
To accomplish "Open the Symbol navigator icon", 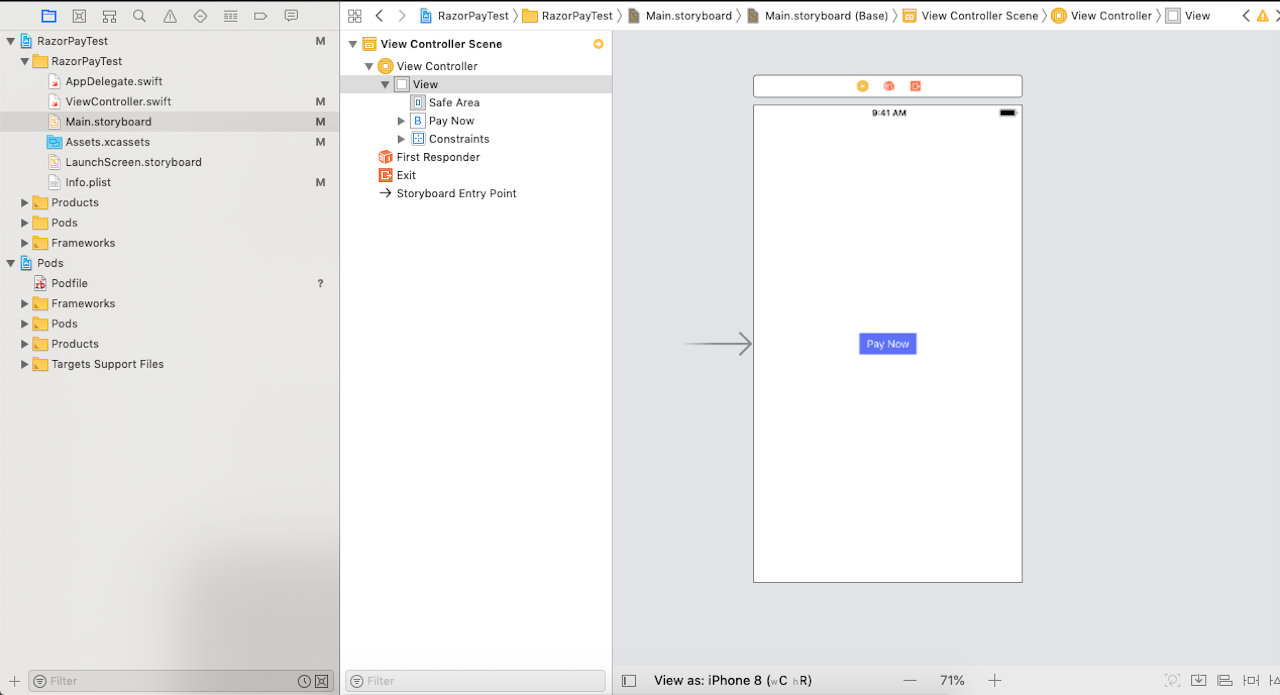I will [109, 16].
